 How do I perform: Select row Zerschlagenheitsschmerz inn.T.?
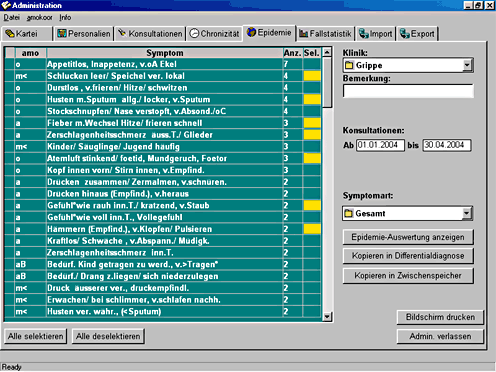pyautogui.click(x=163, y=253)
